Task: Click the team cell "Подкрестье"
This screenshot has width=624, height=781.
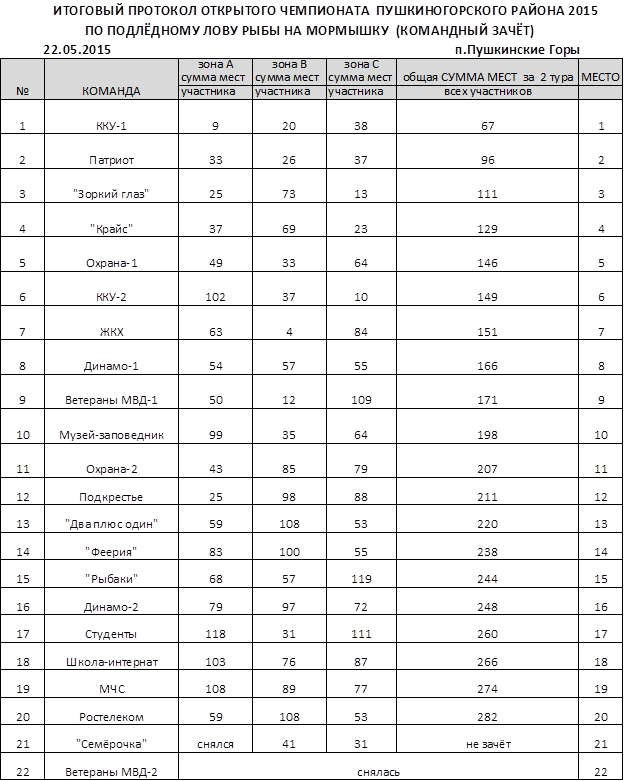Action: pos(111,491)
